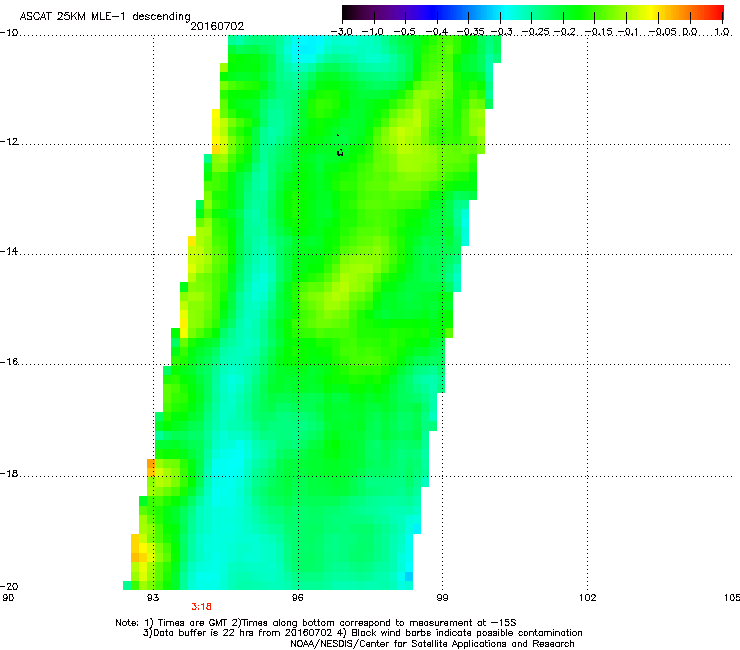This screenshot has height=650, width=740.
Task: Select the date 20160702 under the plot title
Action: click(x=217, y=26)
